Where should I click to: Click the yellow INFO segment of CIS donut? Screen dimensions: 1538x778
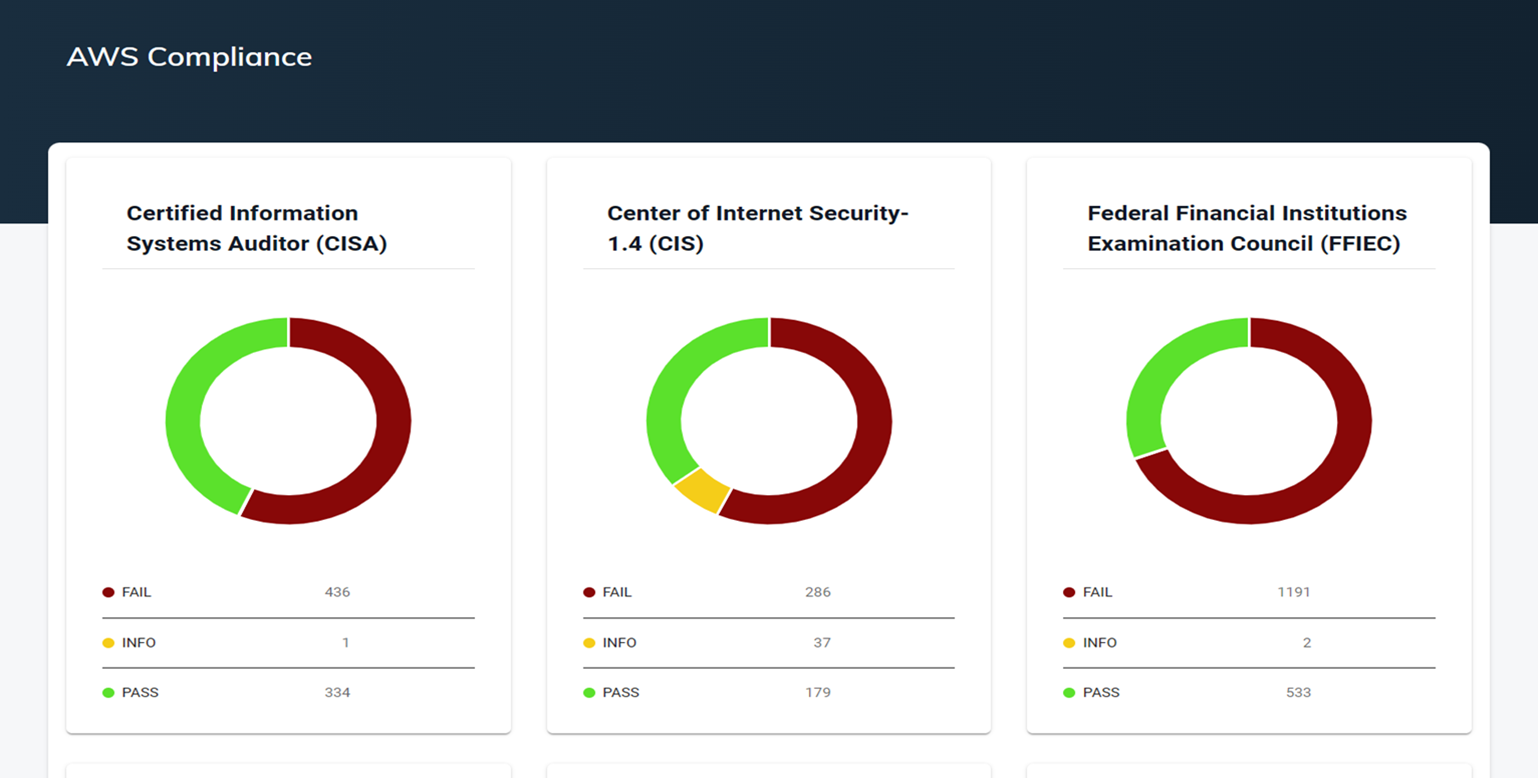tap(702, 490)
